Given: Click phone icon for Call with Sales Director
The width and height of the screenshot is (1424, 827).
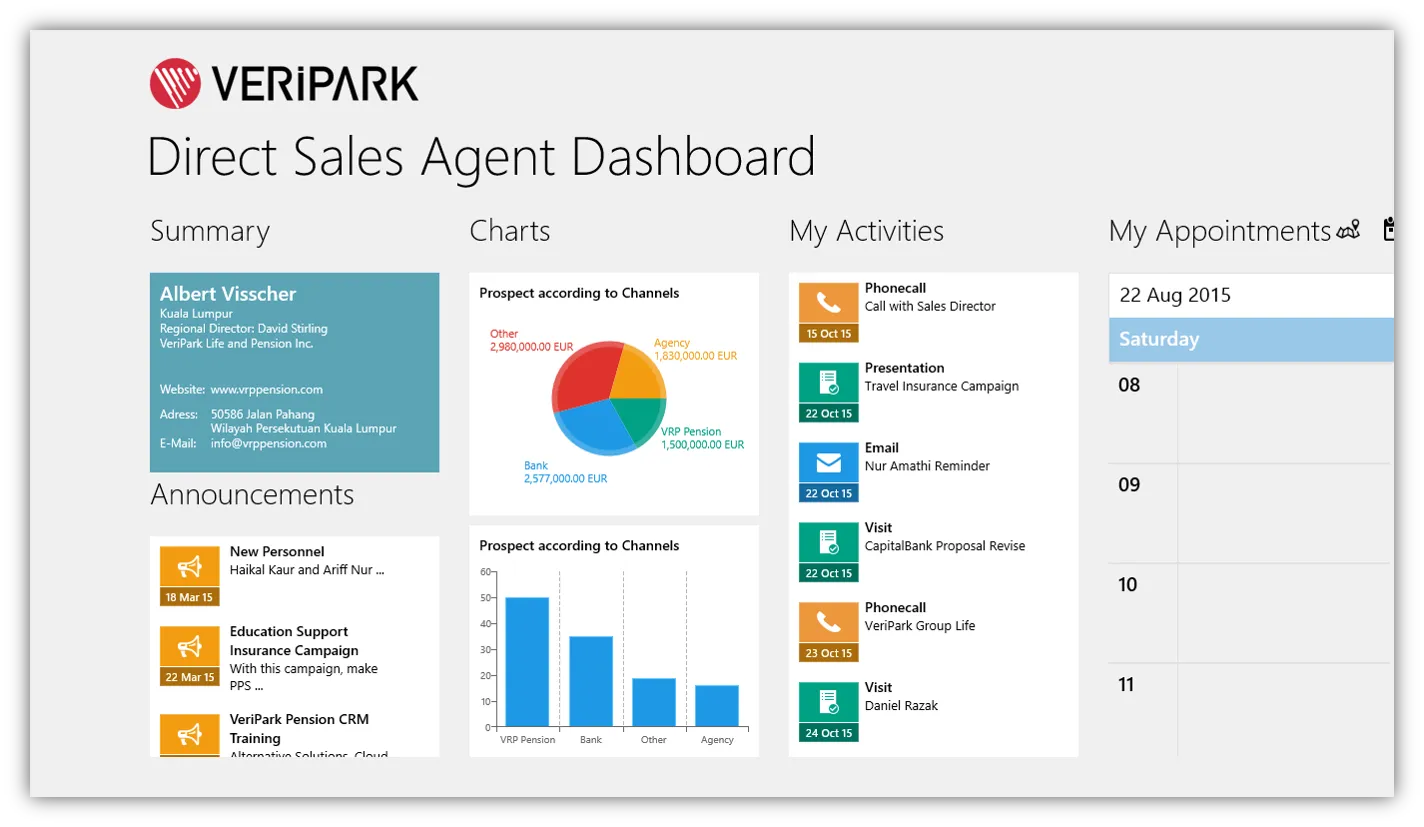Looking at the screenshot, I should (x=828, y=303).
